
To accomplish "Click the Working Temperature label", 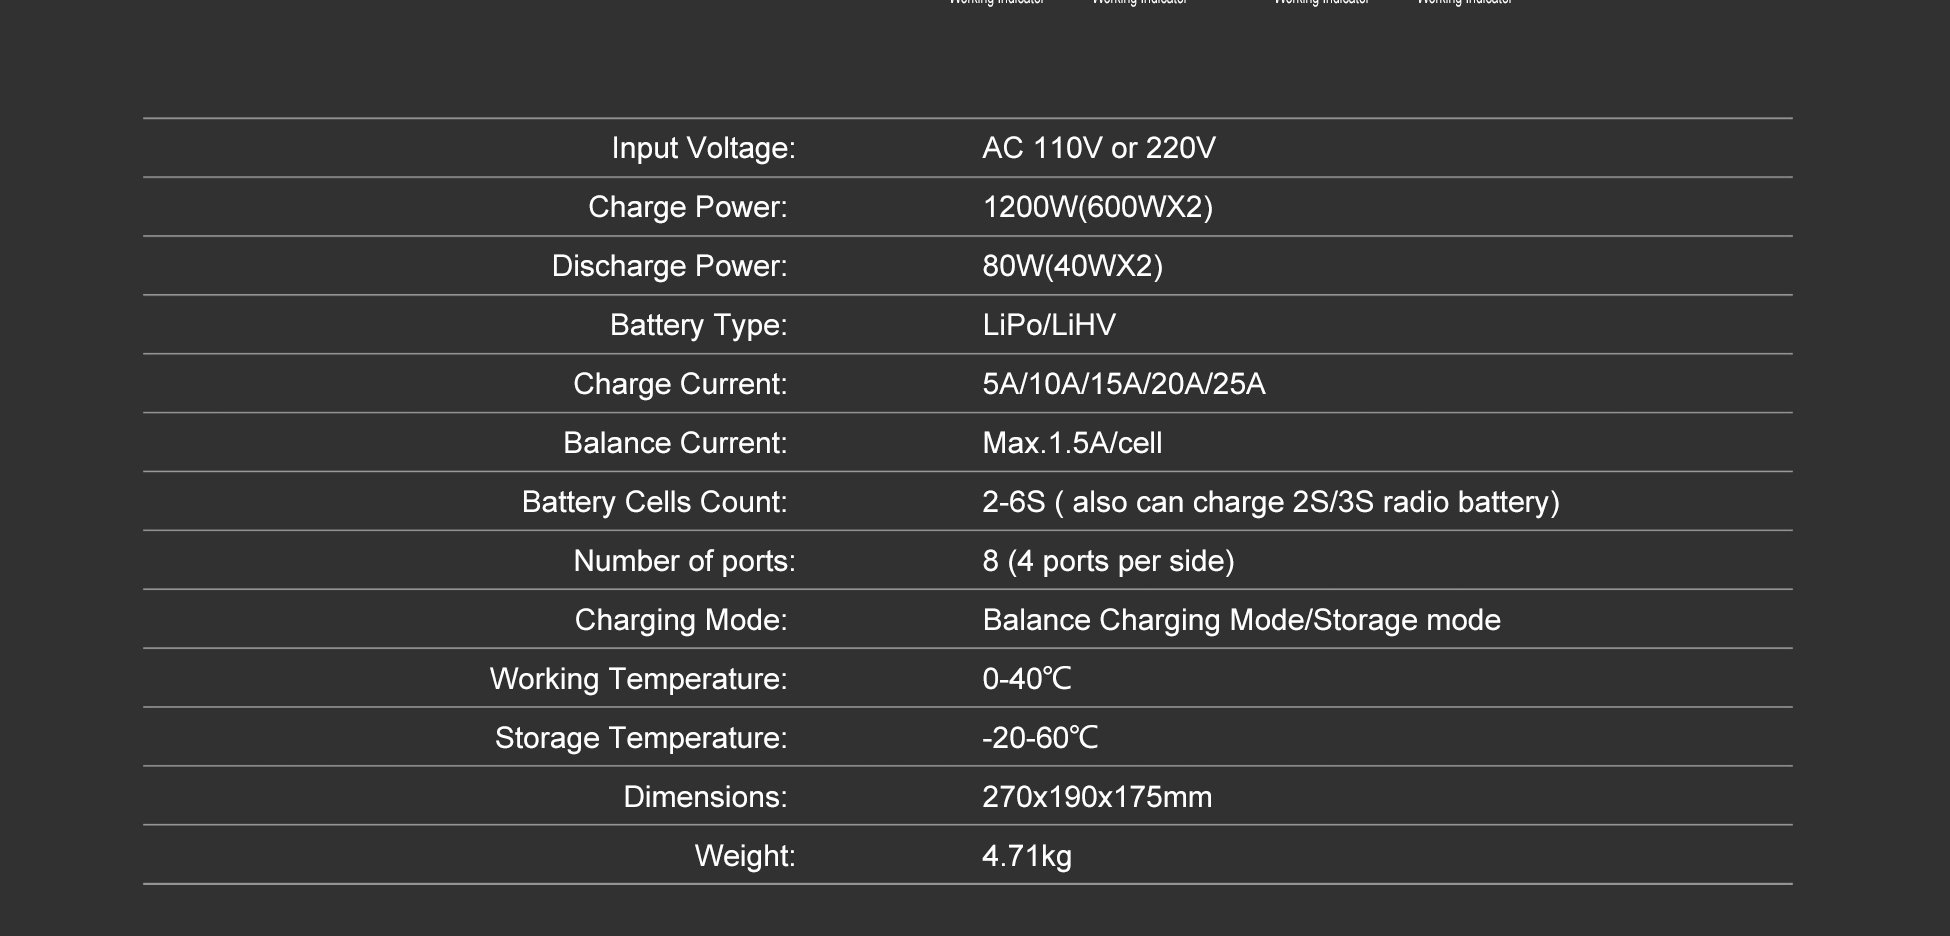I will pyautogui.click(x=638, y=679).
